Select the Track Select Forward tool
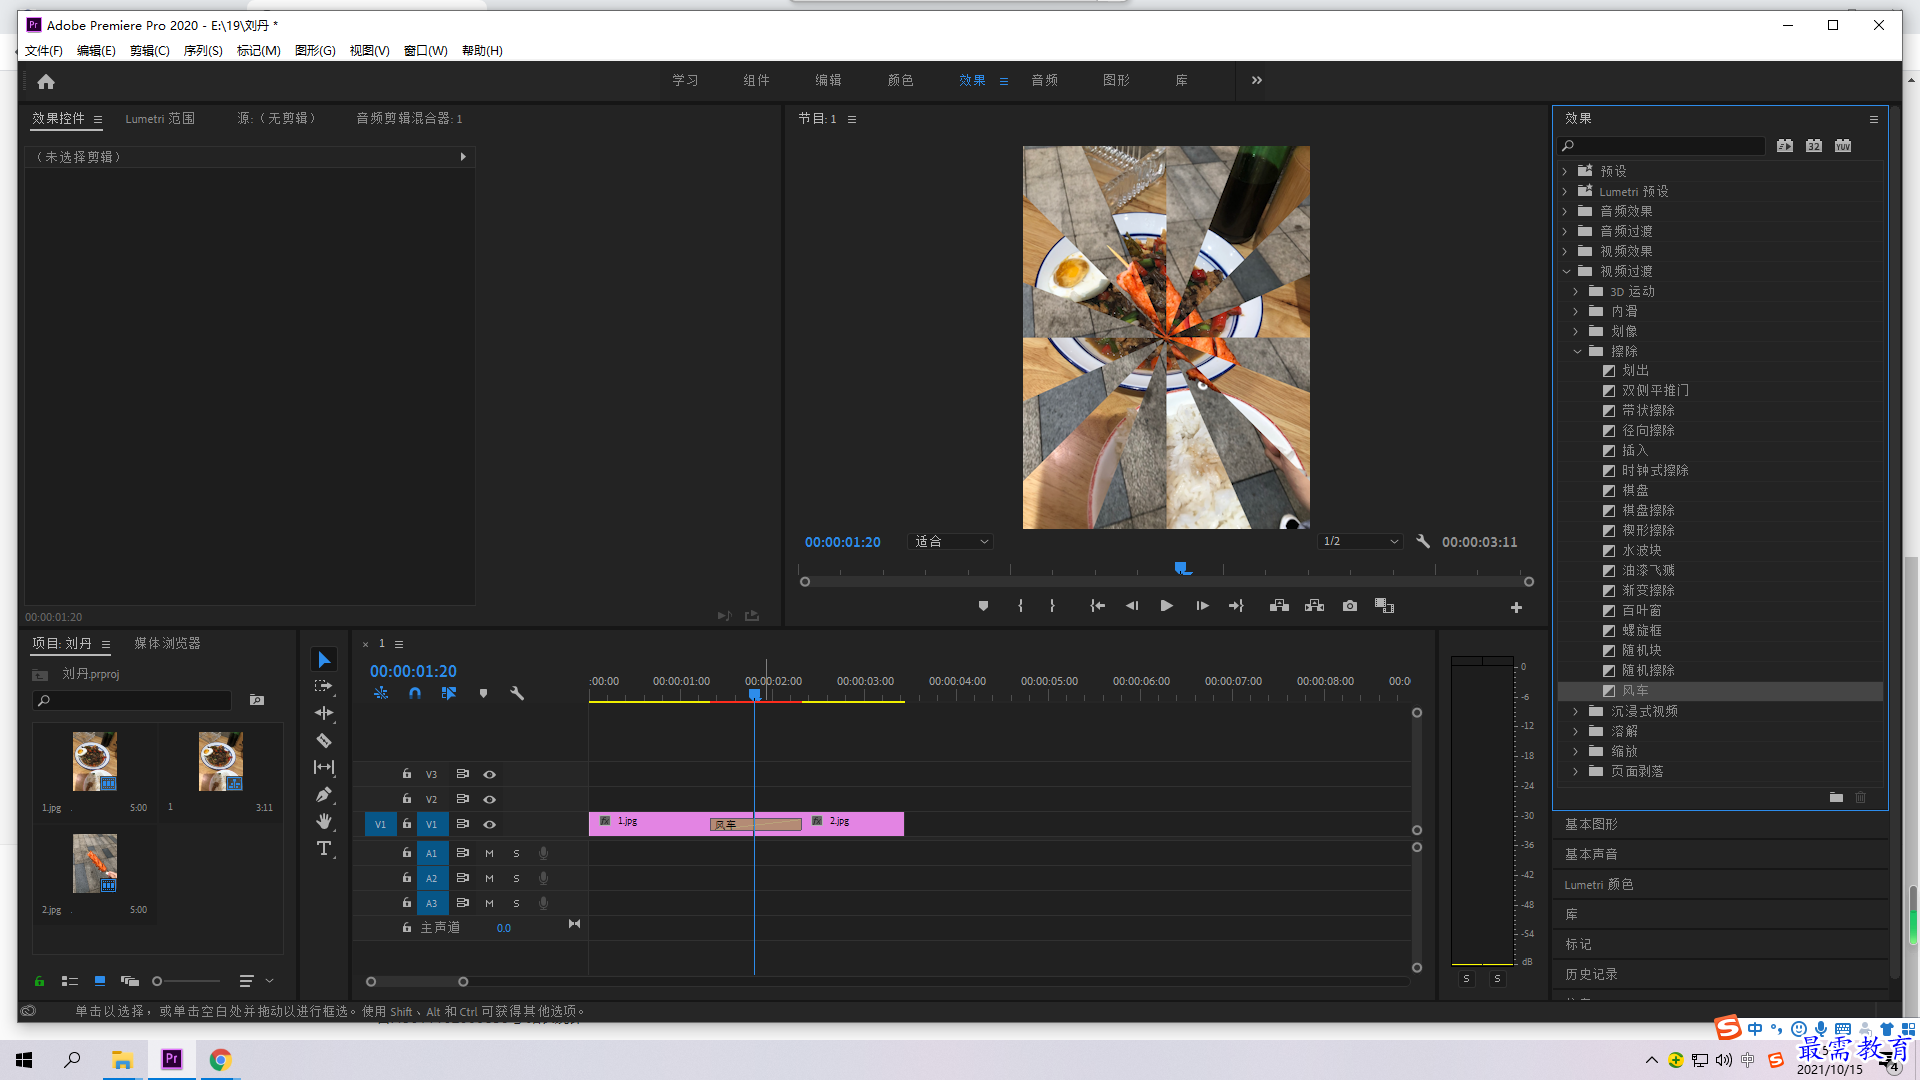This screenshot has height=1080, width=1920. click(x=324, y=686)
